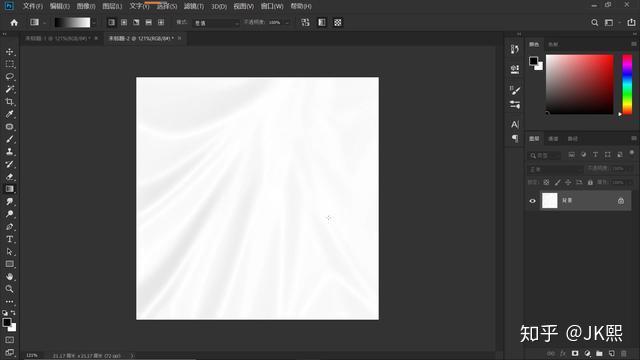Select the Pen tool

[9, 227]
